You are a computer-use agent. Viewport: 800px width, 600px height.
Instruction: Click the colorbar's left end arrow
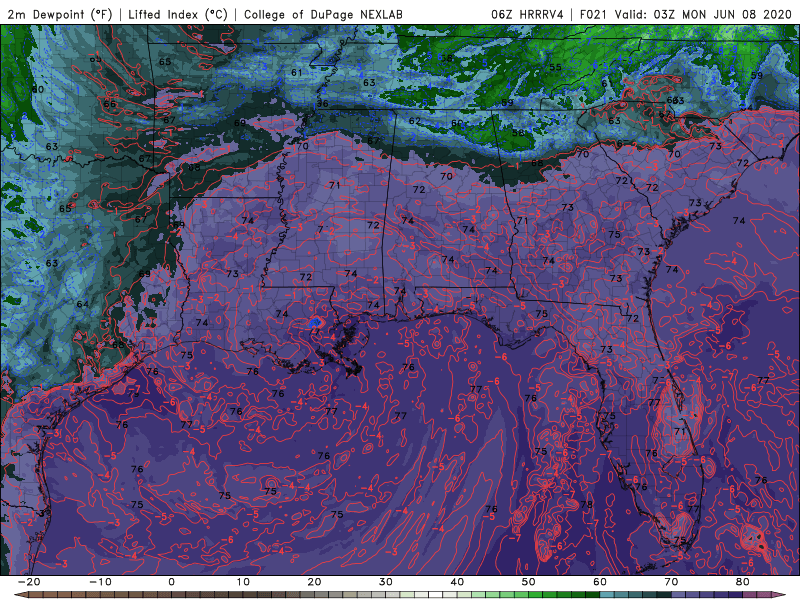(20, 595)
